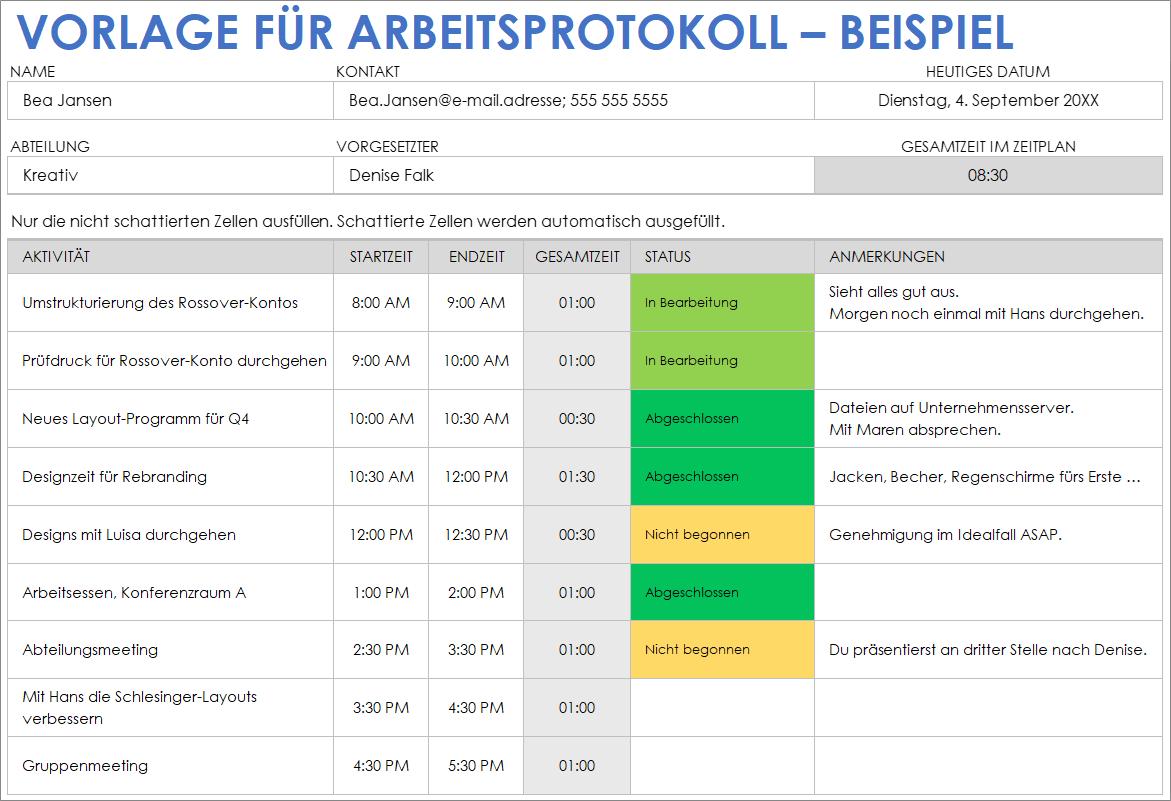Click the Gesamtzeit cell showing 01:30
1171x801 pixels.
tap(576, 476)
